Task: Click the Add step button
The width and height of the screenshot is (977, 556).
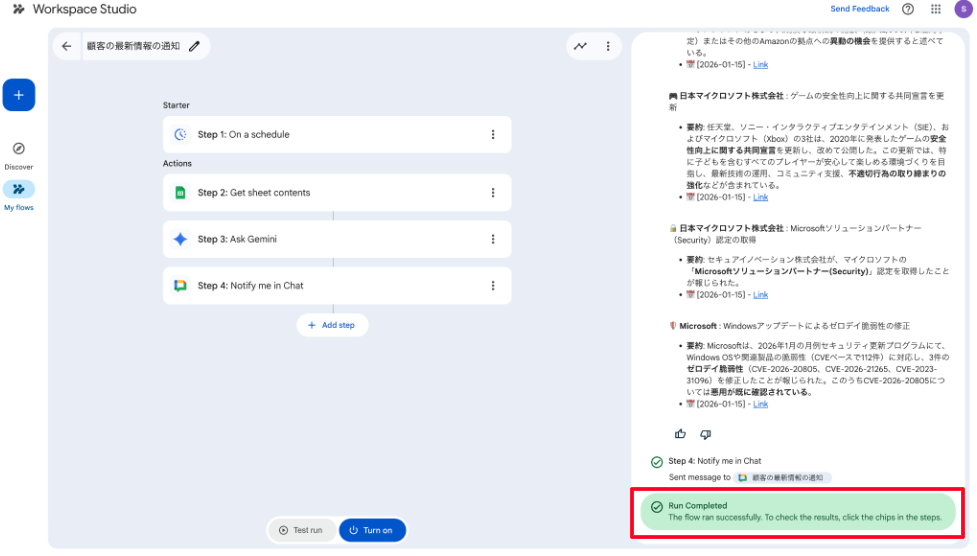Action: click(x=332, y=325)
